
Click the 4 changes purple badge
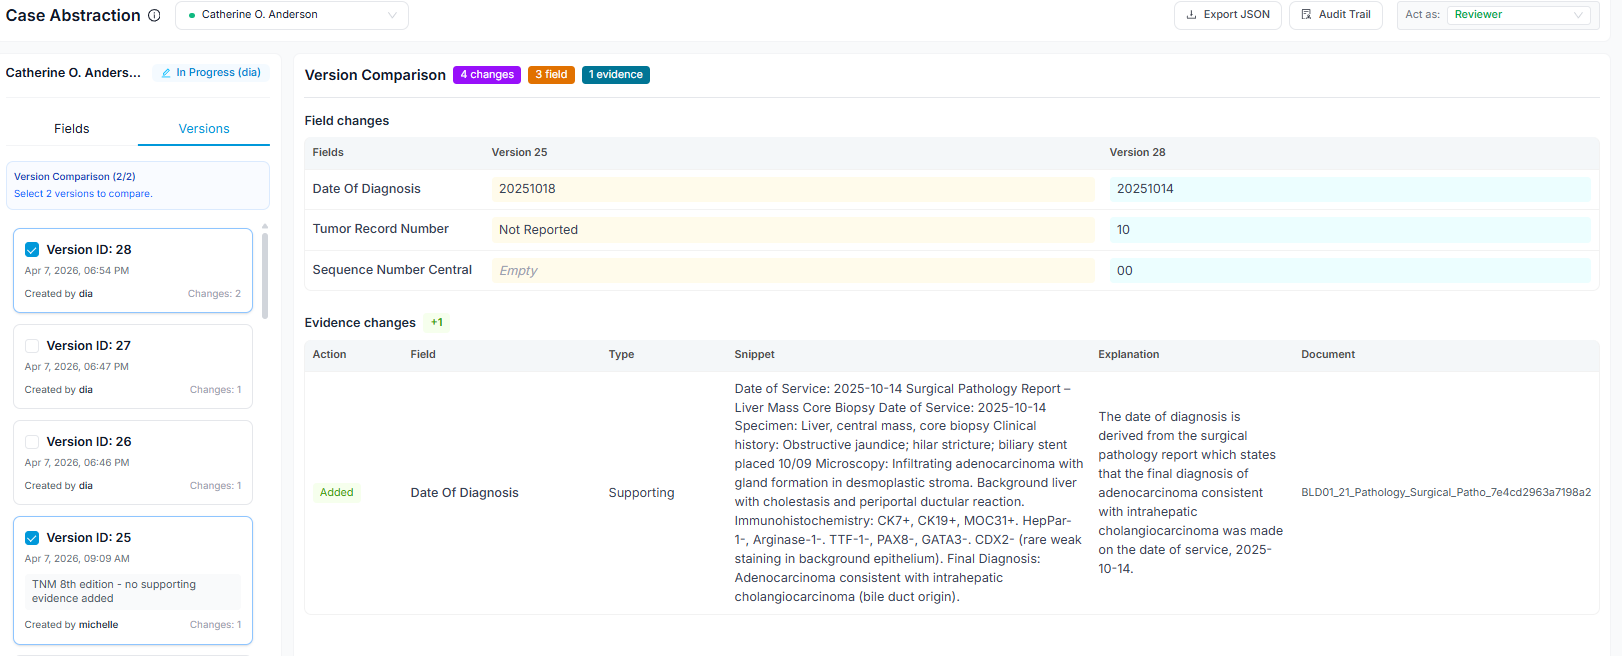487,75
